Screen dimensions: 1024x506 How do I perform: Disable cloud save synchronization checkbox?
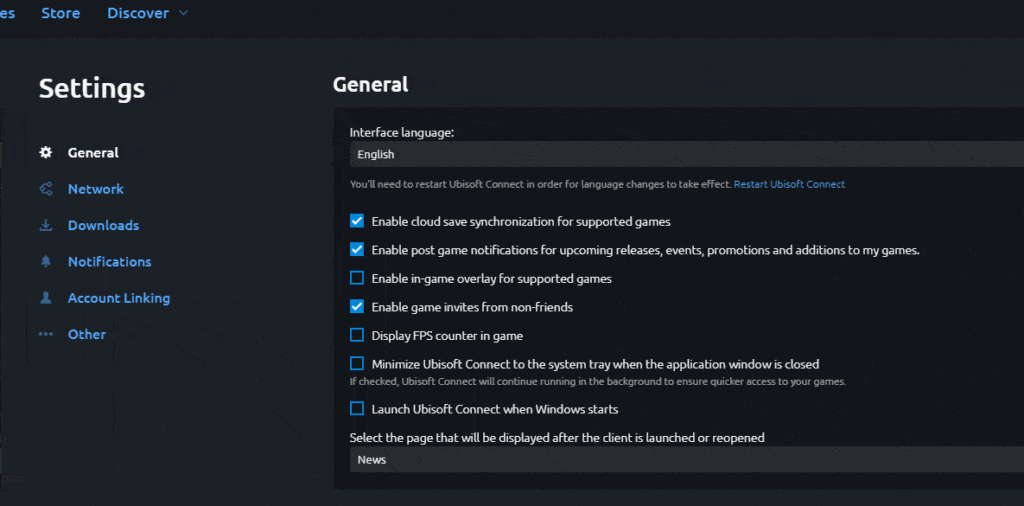tap(357, 221)
